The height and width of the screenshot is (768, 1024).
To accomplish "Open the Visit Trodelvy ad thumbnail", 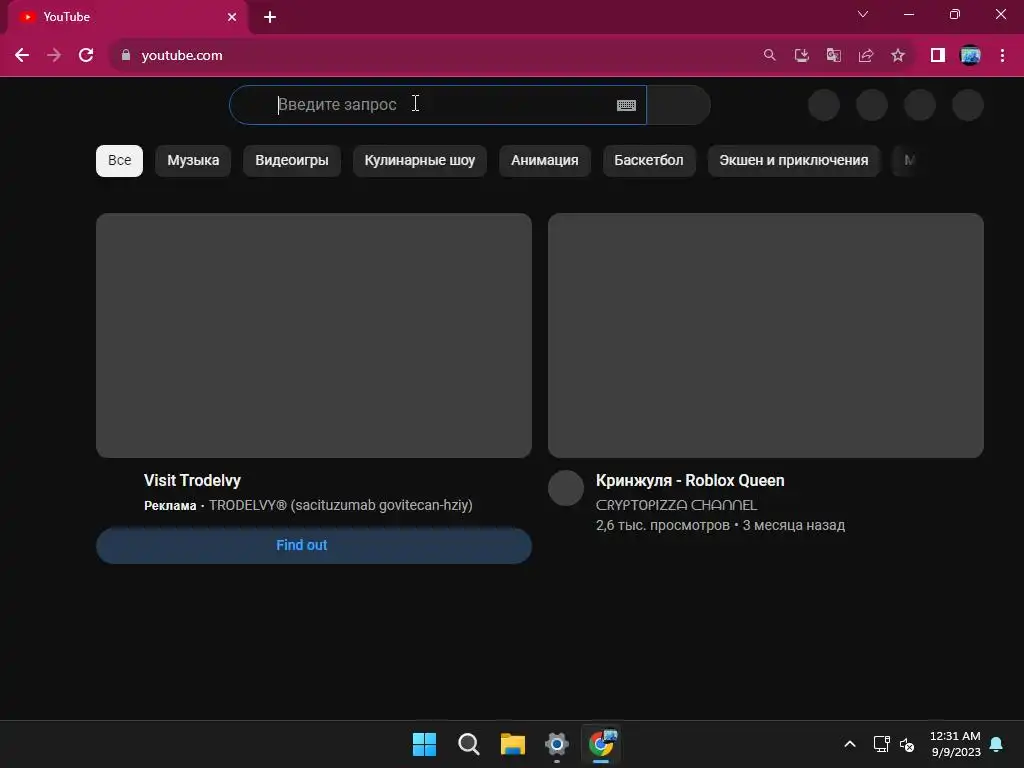I will 314,335.
